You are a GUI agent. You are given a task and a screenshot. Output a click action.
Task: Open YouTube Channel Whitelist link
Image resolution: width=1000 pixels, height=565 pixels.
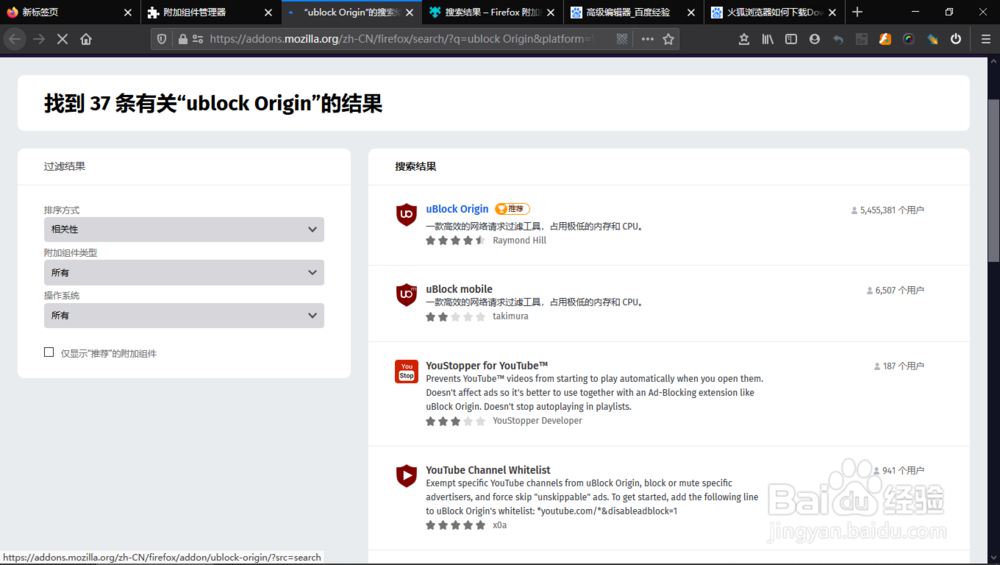coord(488,470)
